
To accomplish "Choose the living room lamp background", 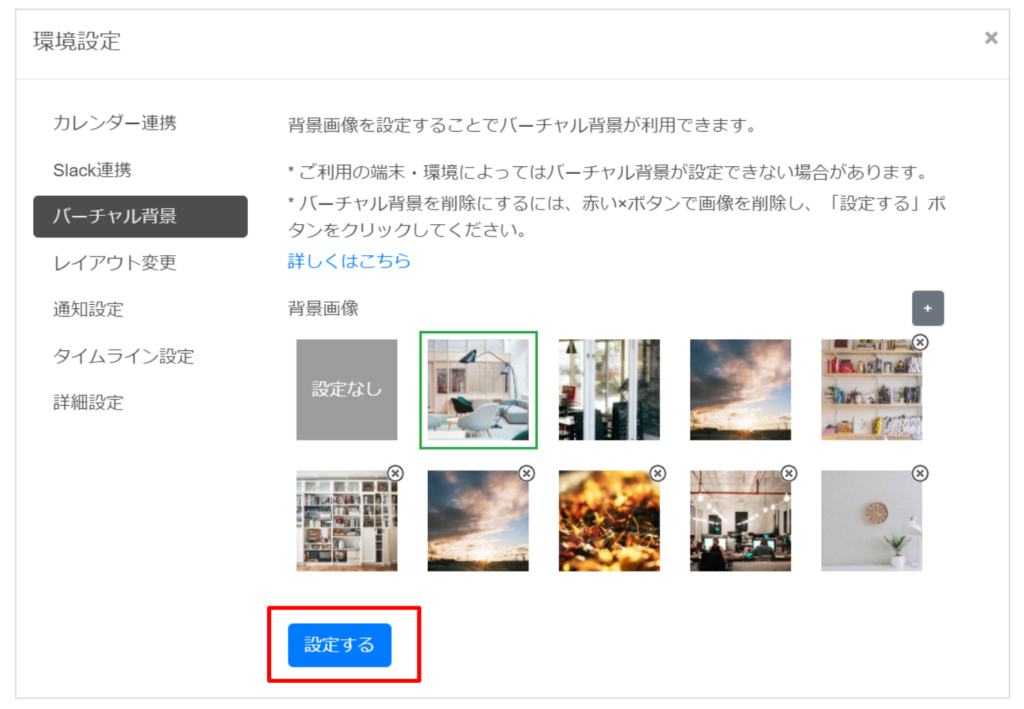I will click(x=478, y=390).
